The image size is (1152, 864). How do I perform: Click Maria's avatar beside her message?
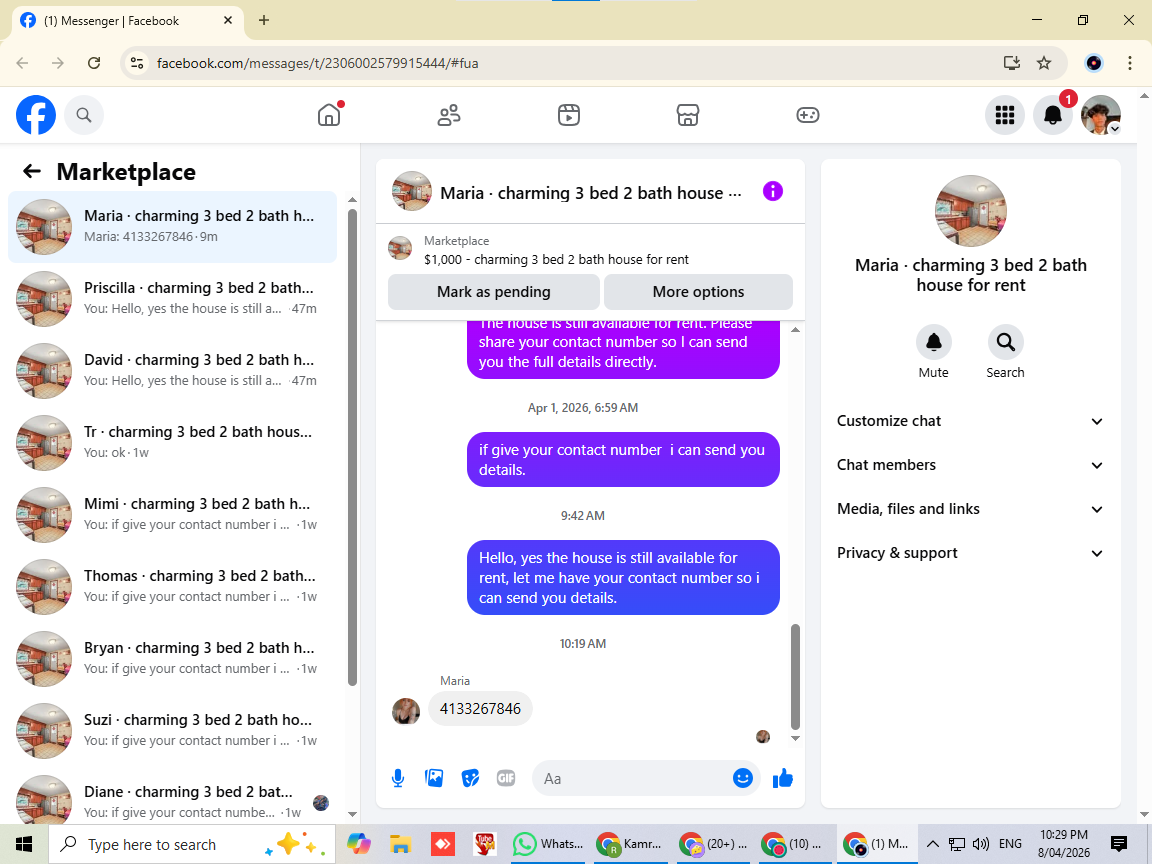406,711
